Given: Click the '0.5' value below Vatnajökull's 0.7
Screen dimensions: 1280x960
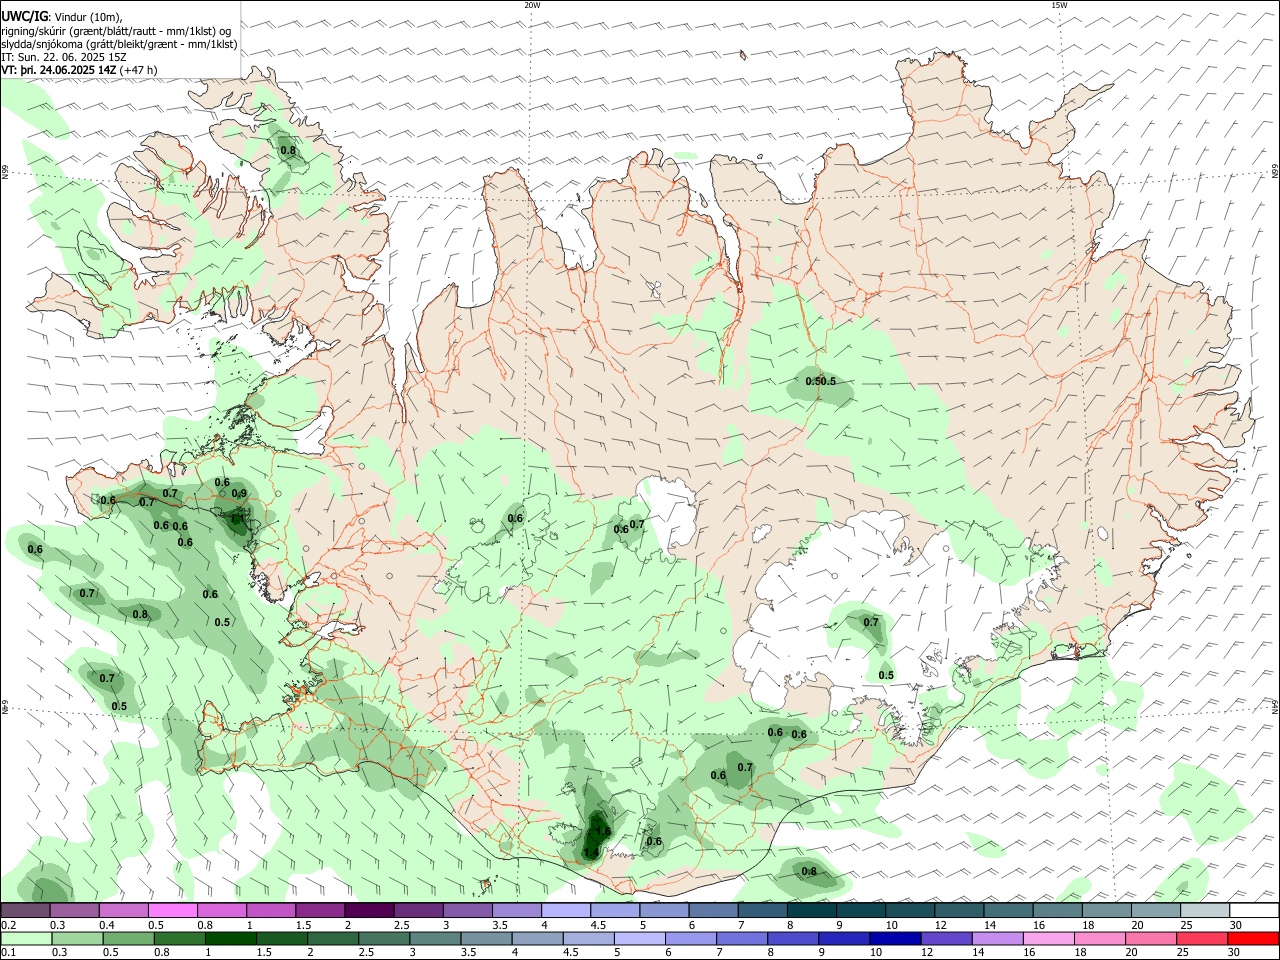Looking at the screenshot, I should (x=886, y=675).
